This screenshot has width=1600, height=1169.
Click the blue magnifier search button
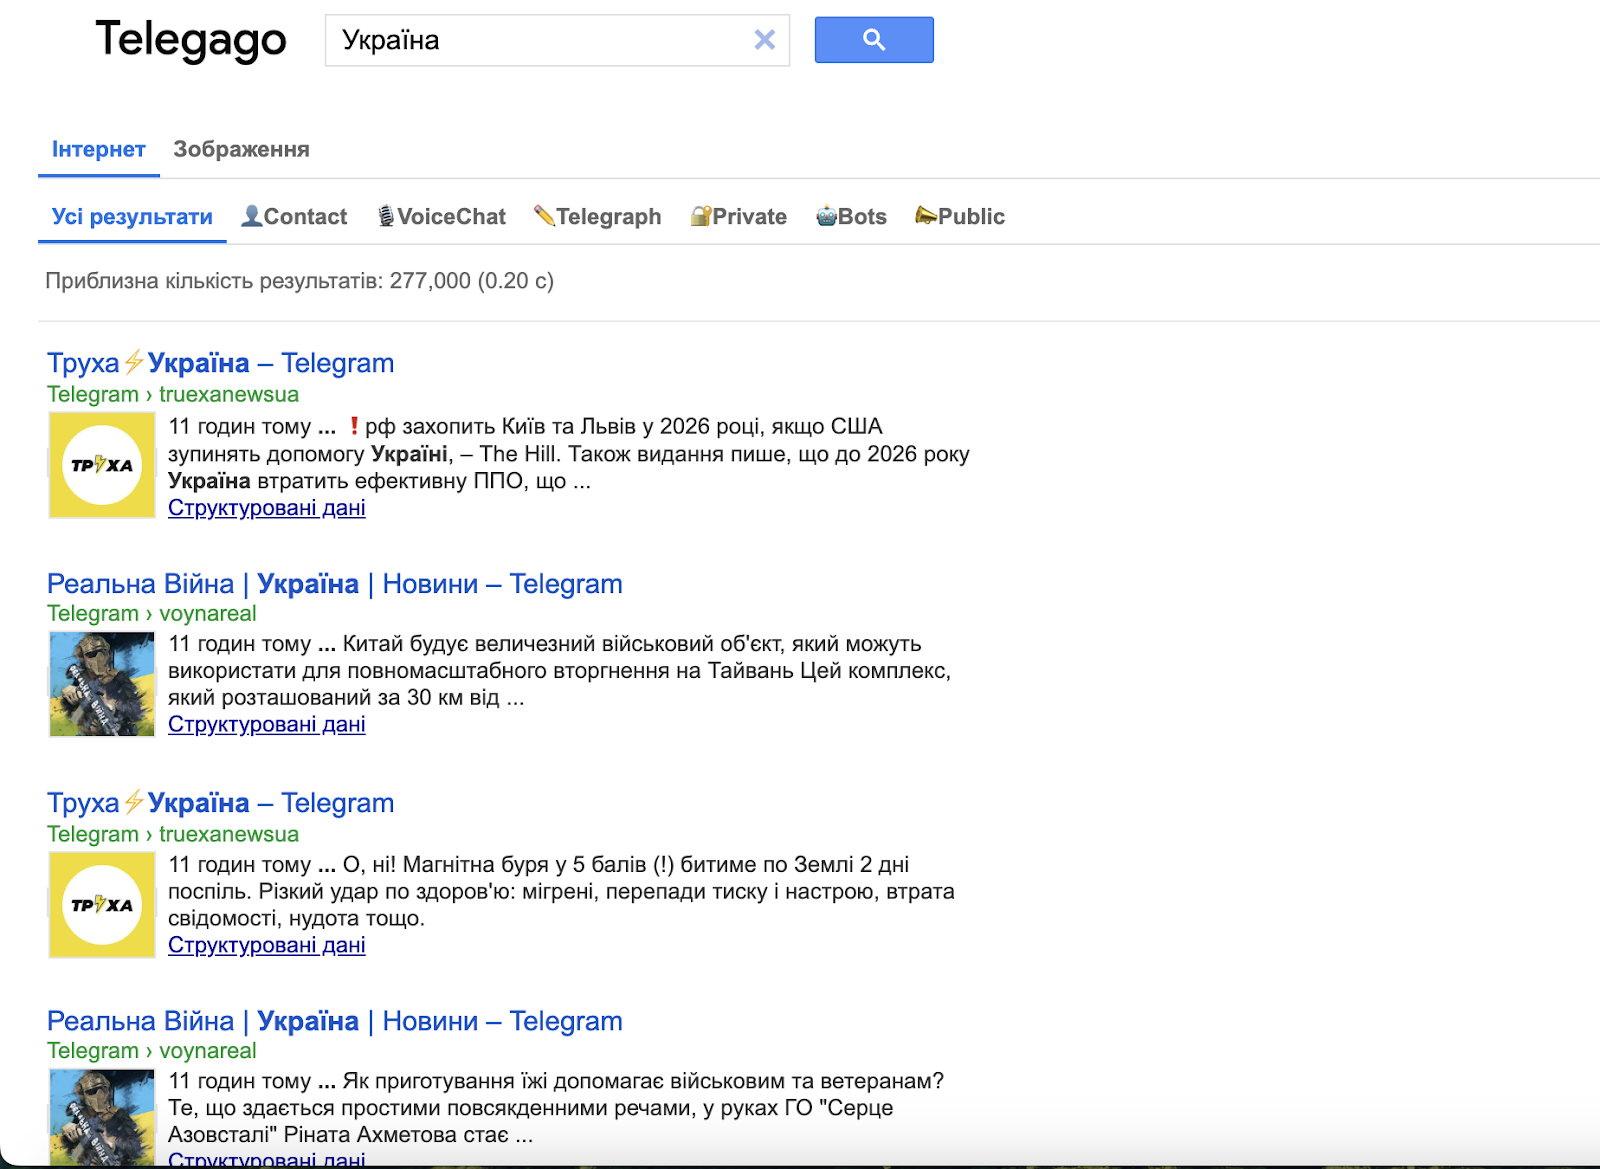(x=874, y=40)
